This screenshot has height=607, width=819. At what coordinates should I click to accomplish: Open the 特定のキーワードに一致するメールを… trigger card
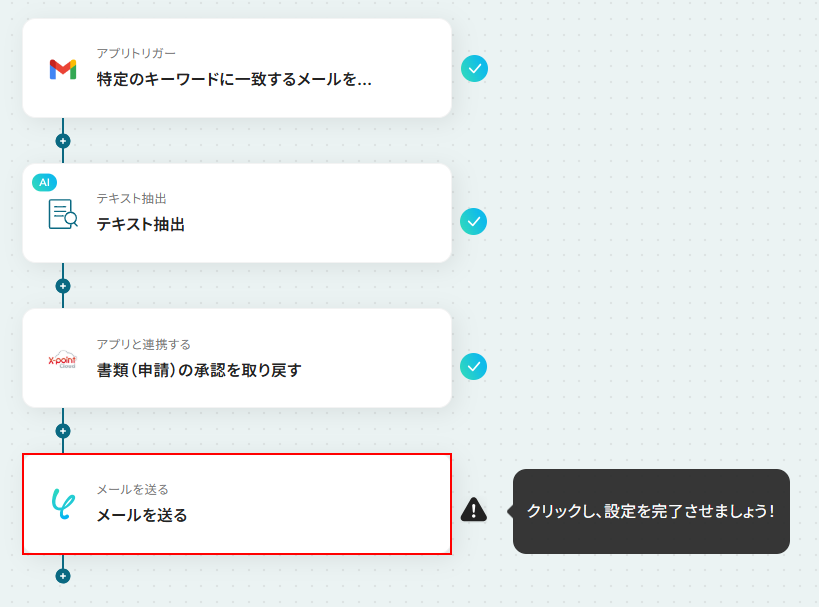coord(237,68)
